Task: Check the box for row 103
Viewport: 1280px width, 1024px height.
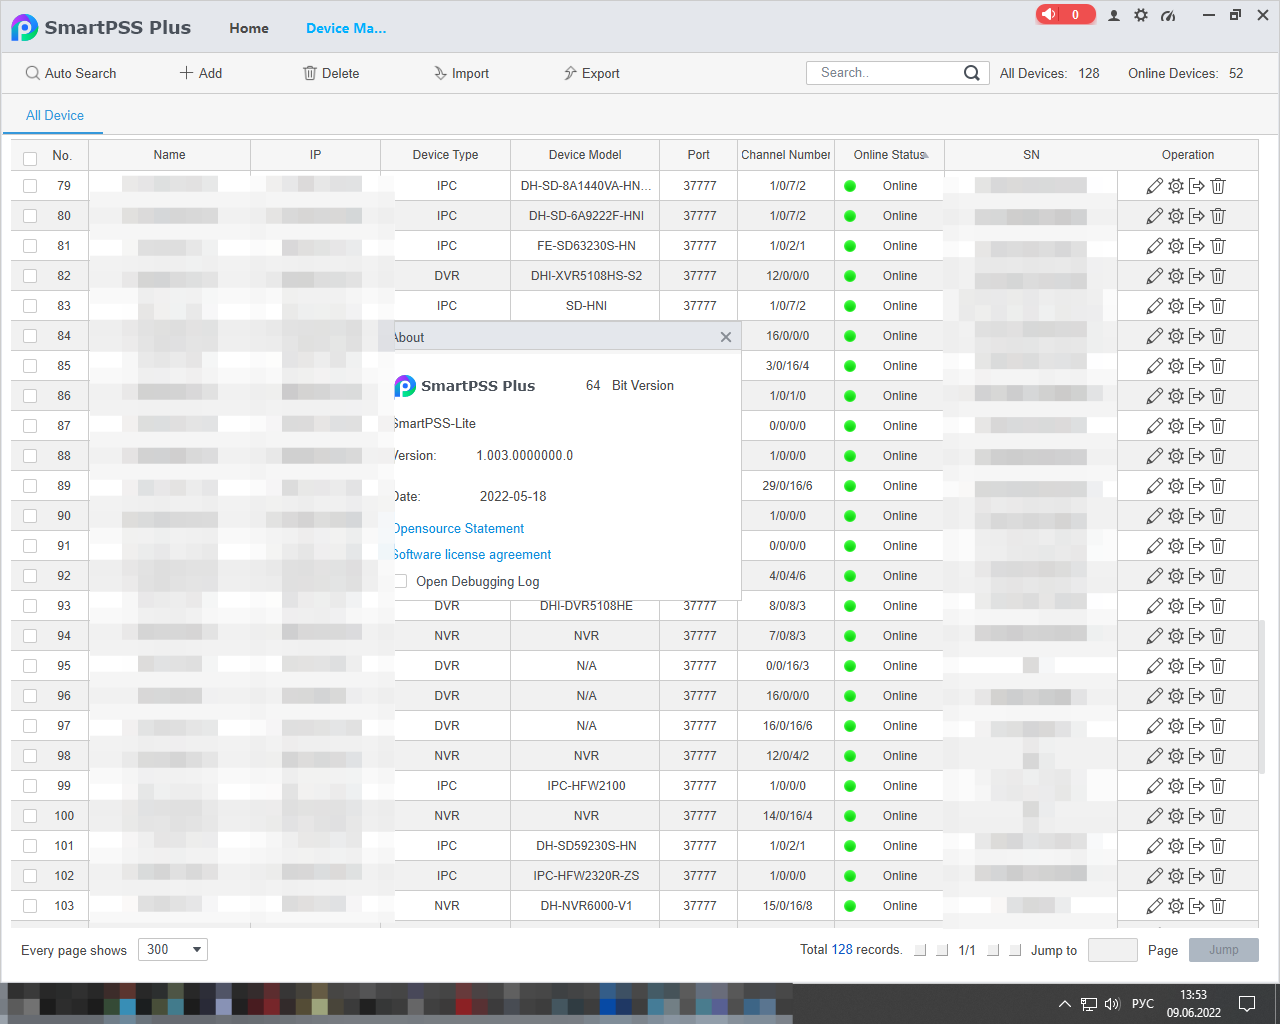Action: click(x=30, y=906)
